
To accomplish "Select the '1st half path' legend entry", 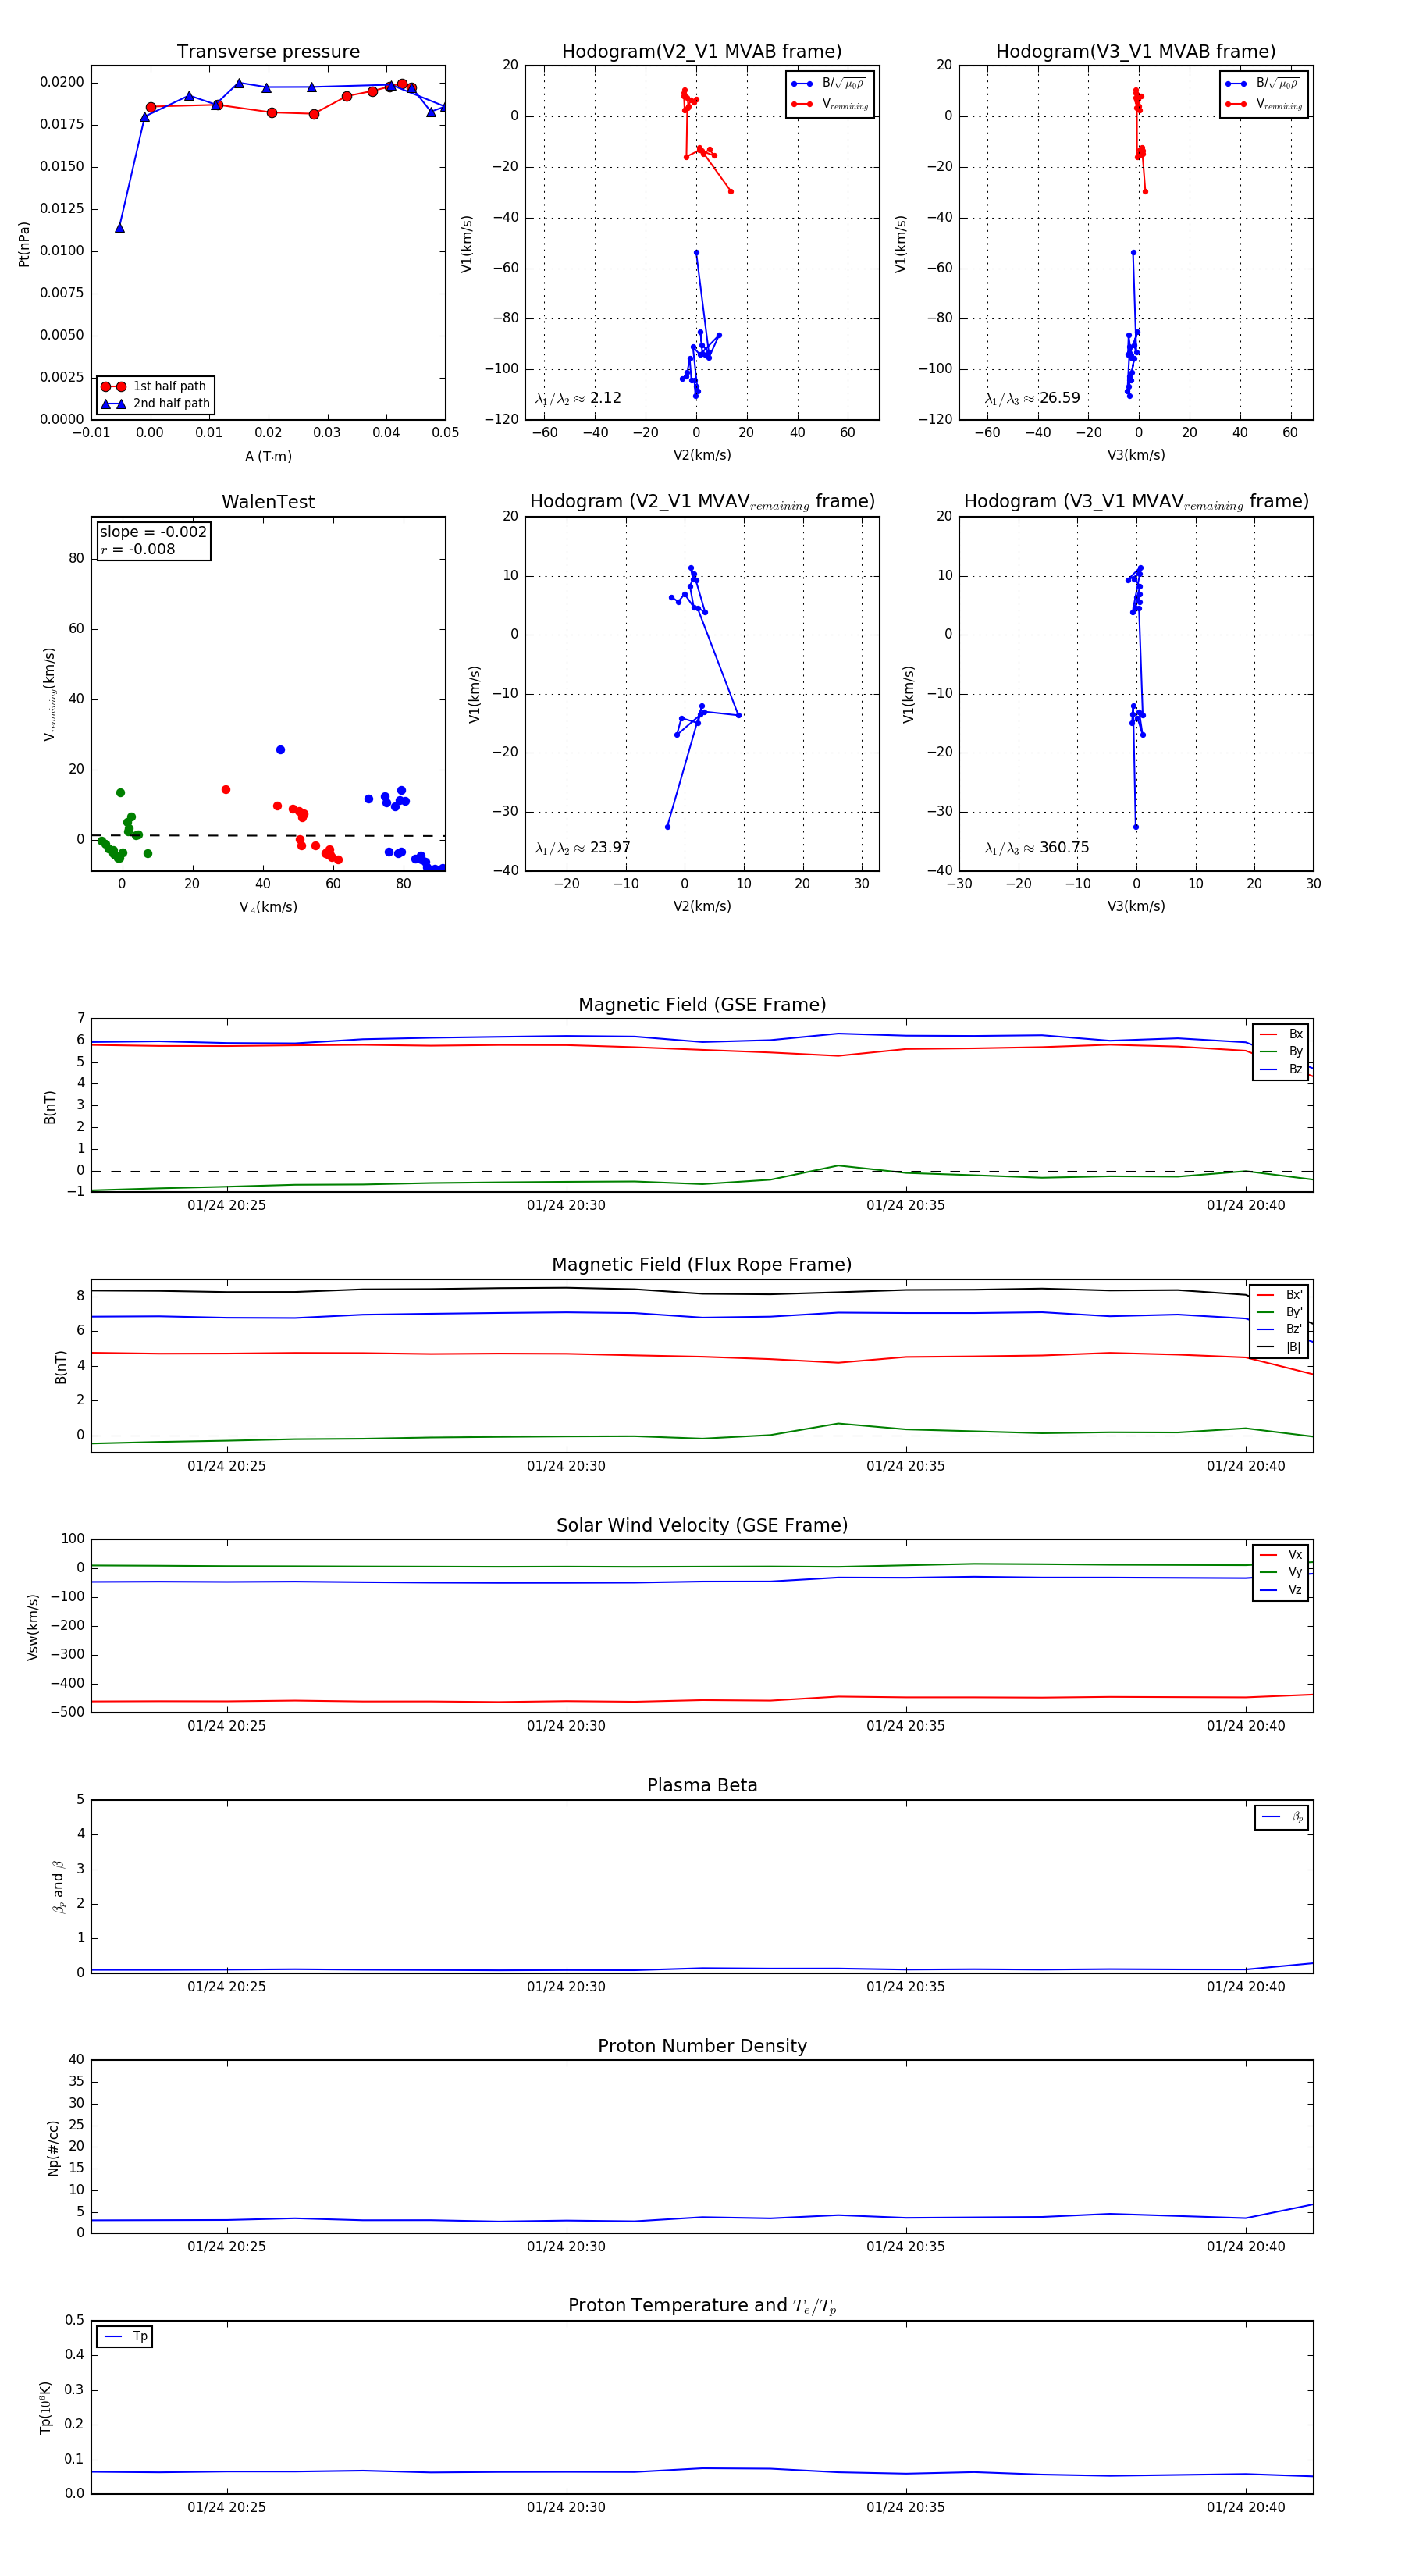I will pos(155,386).
